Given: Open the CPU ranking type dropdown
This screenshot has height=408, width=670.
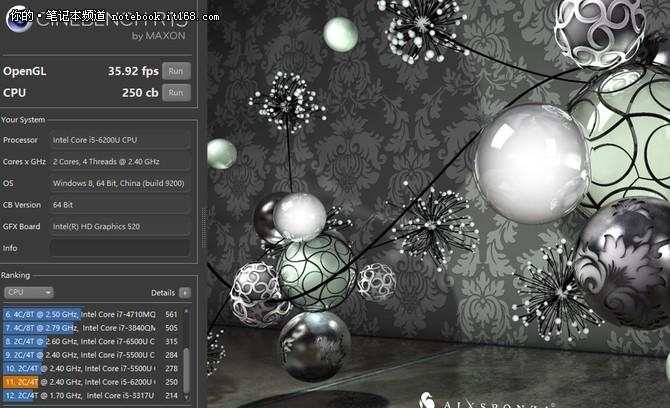Looking at the screenshot, I should [29, 292].
